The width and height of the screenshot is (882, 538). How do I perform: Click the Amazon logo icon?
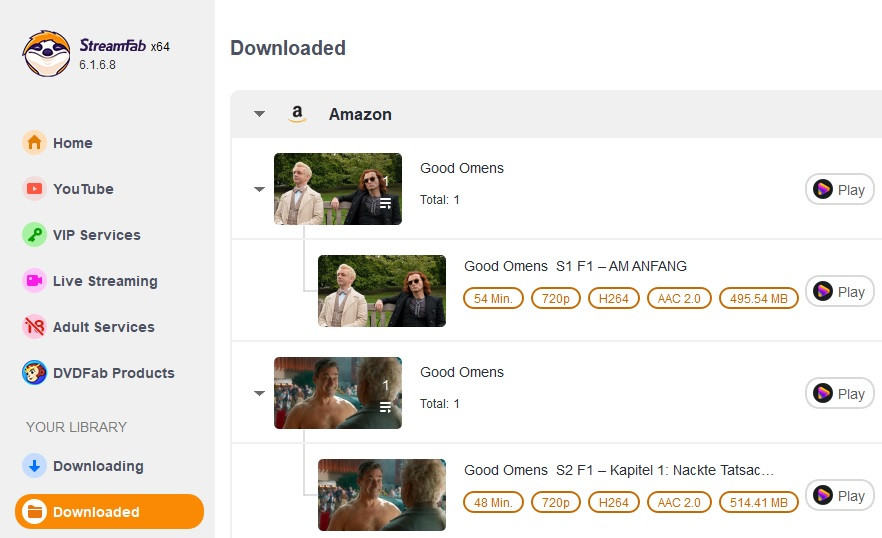click(296, 114)
